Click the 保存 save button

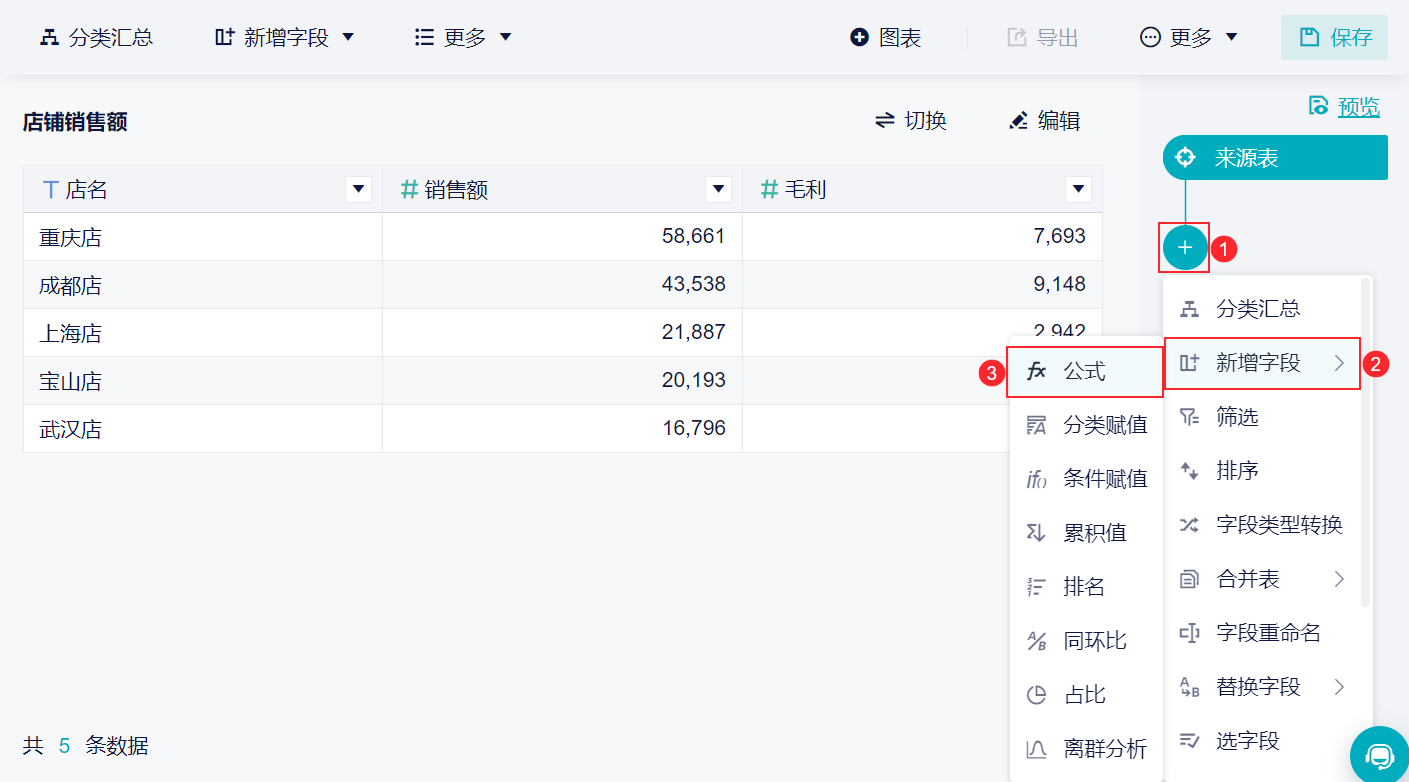coord(1334,38)
